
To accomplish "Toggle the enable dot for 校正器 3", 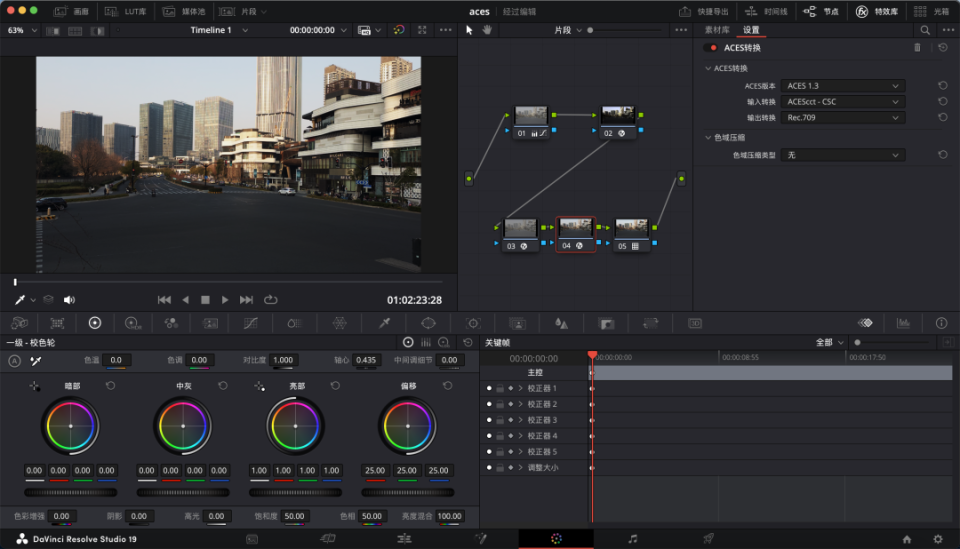I will tap(489, 420).
